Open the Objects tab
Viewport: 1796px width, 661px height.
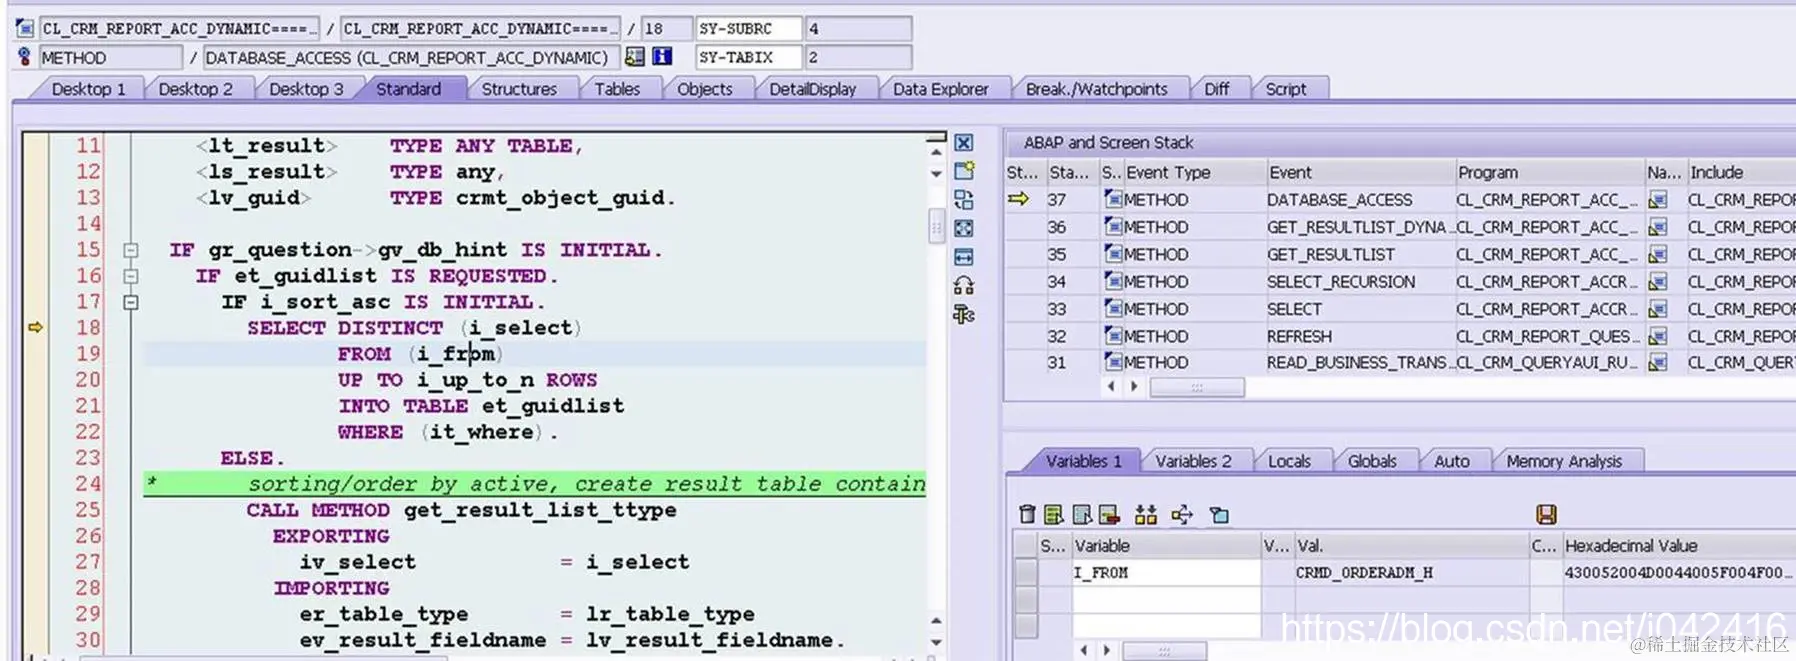[x=705, y=89]
